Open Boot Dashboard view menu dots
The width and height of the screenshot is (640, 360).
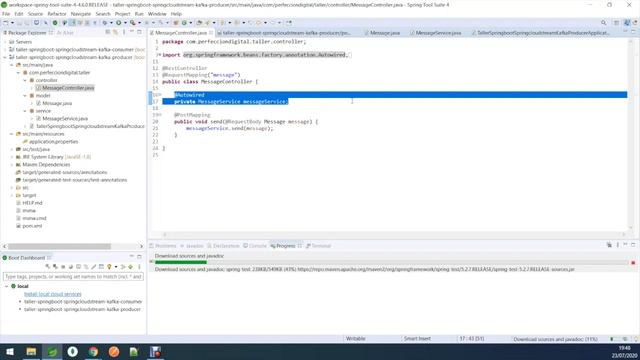(x=139, y=267)
